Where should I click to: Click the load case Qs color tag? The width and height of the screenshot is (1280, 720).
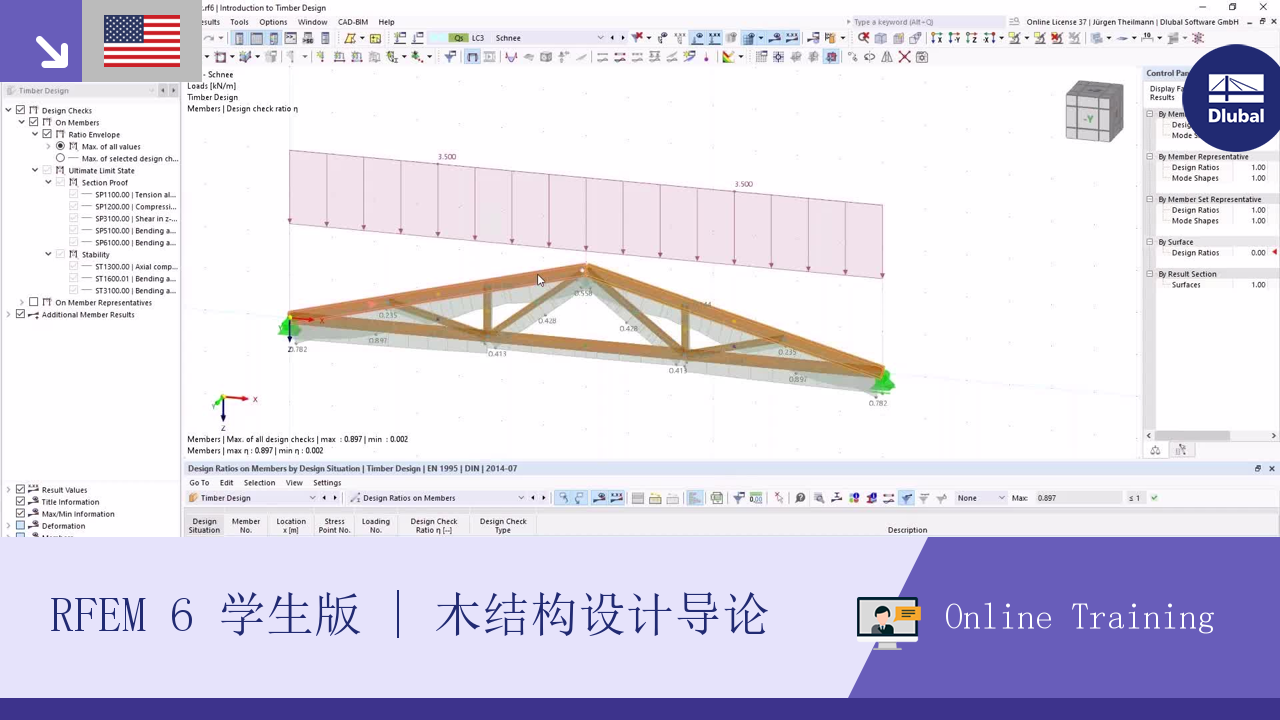pos(459,38)
